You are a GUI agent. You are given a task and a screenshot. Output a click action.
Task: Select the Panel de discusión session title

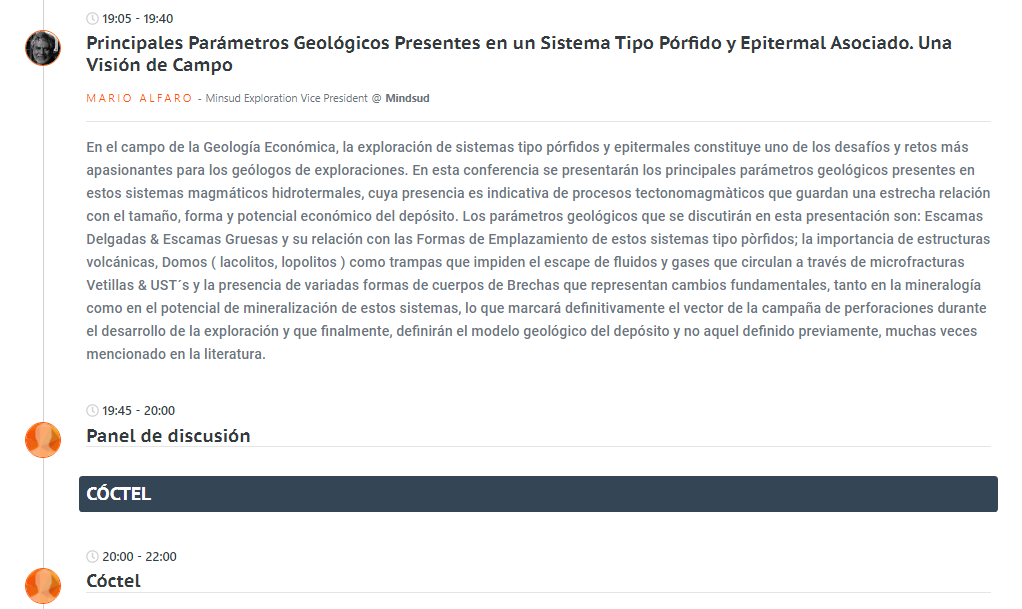[168, 435]
